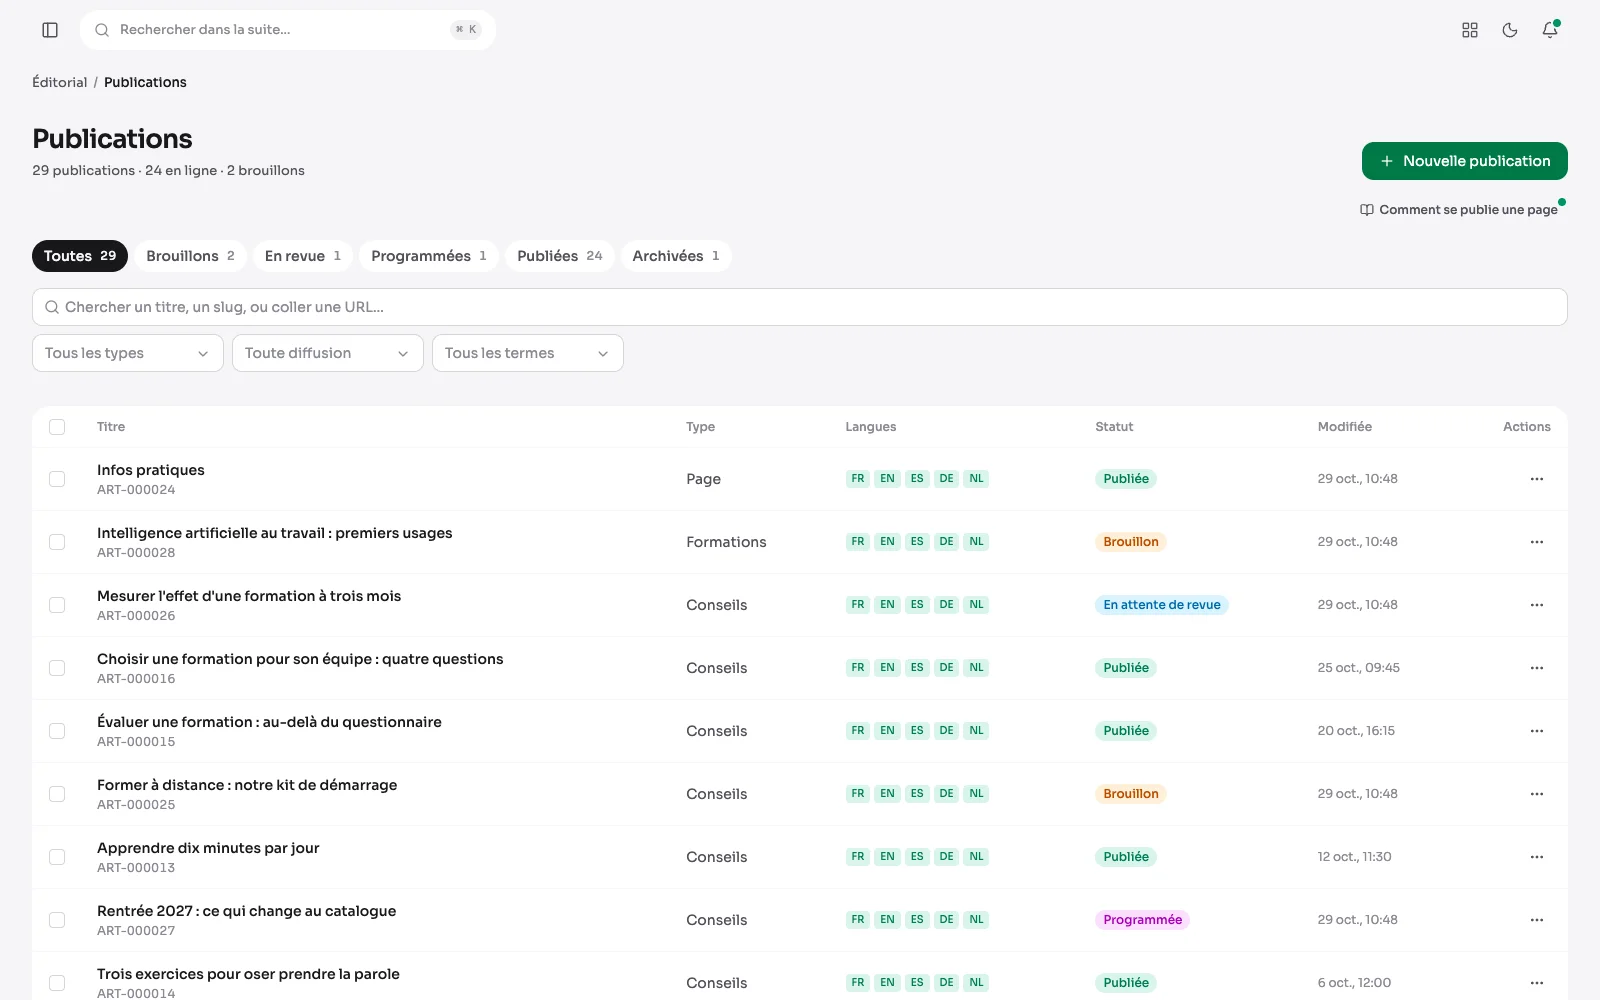Check the Former à distance row checkbox
Screen dimensions: 1600x1000
tap(57, 794)
